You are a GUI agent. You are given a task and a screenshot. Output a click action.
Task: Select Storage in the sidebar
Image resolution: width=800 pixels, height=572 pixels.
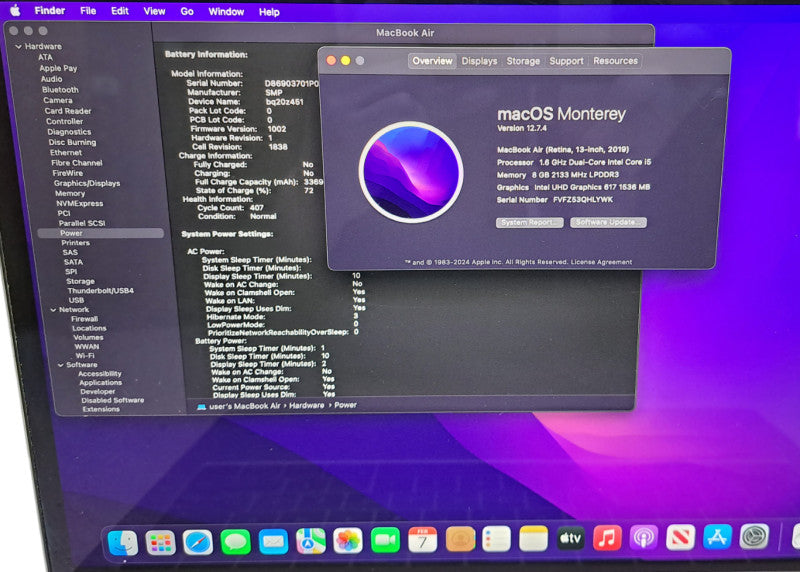point(80,281)
